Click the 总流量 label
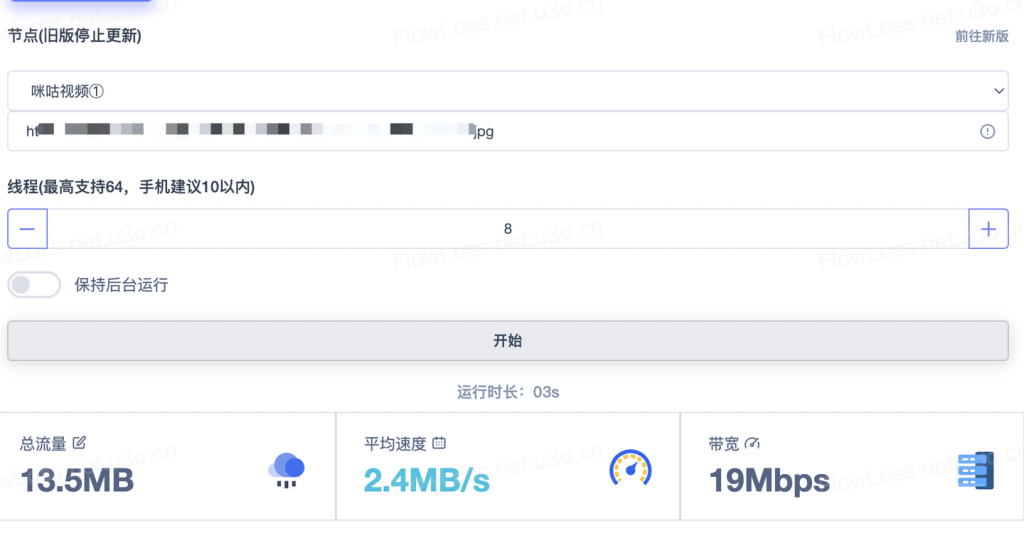The height and width of the screenshot is (538, 1024). click(x=43, y=444)
